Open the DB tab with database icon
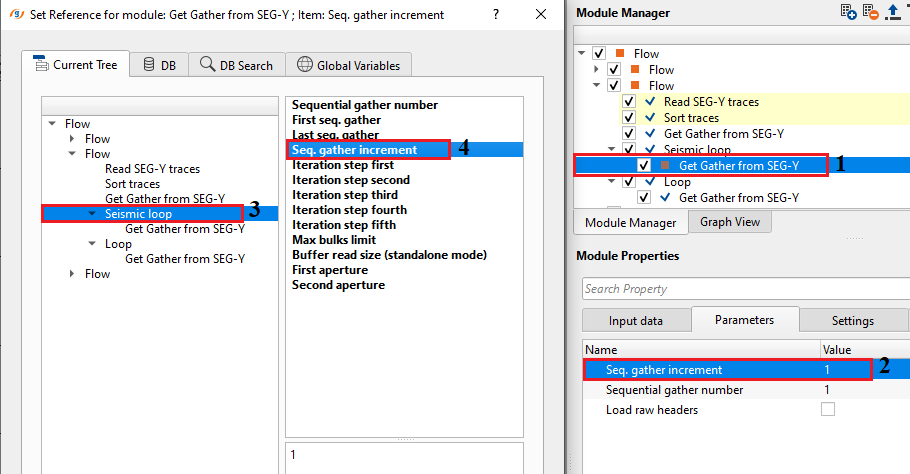 [158, 65]
